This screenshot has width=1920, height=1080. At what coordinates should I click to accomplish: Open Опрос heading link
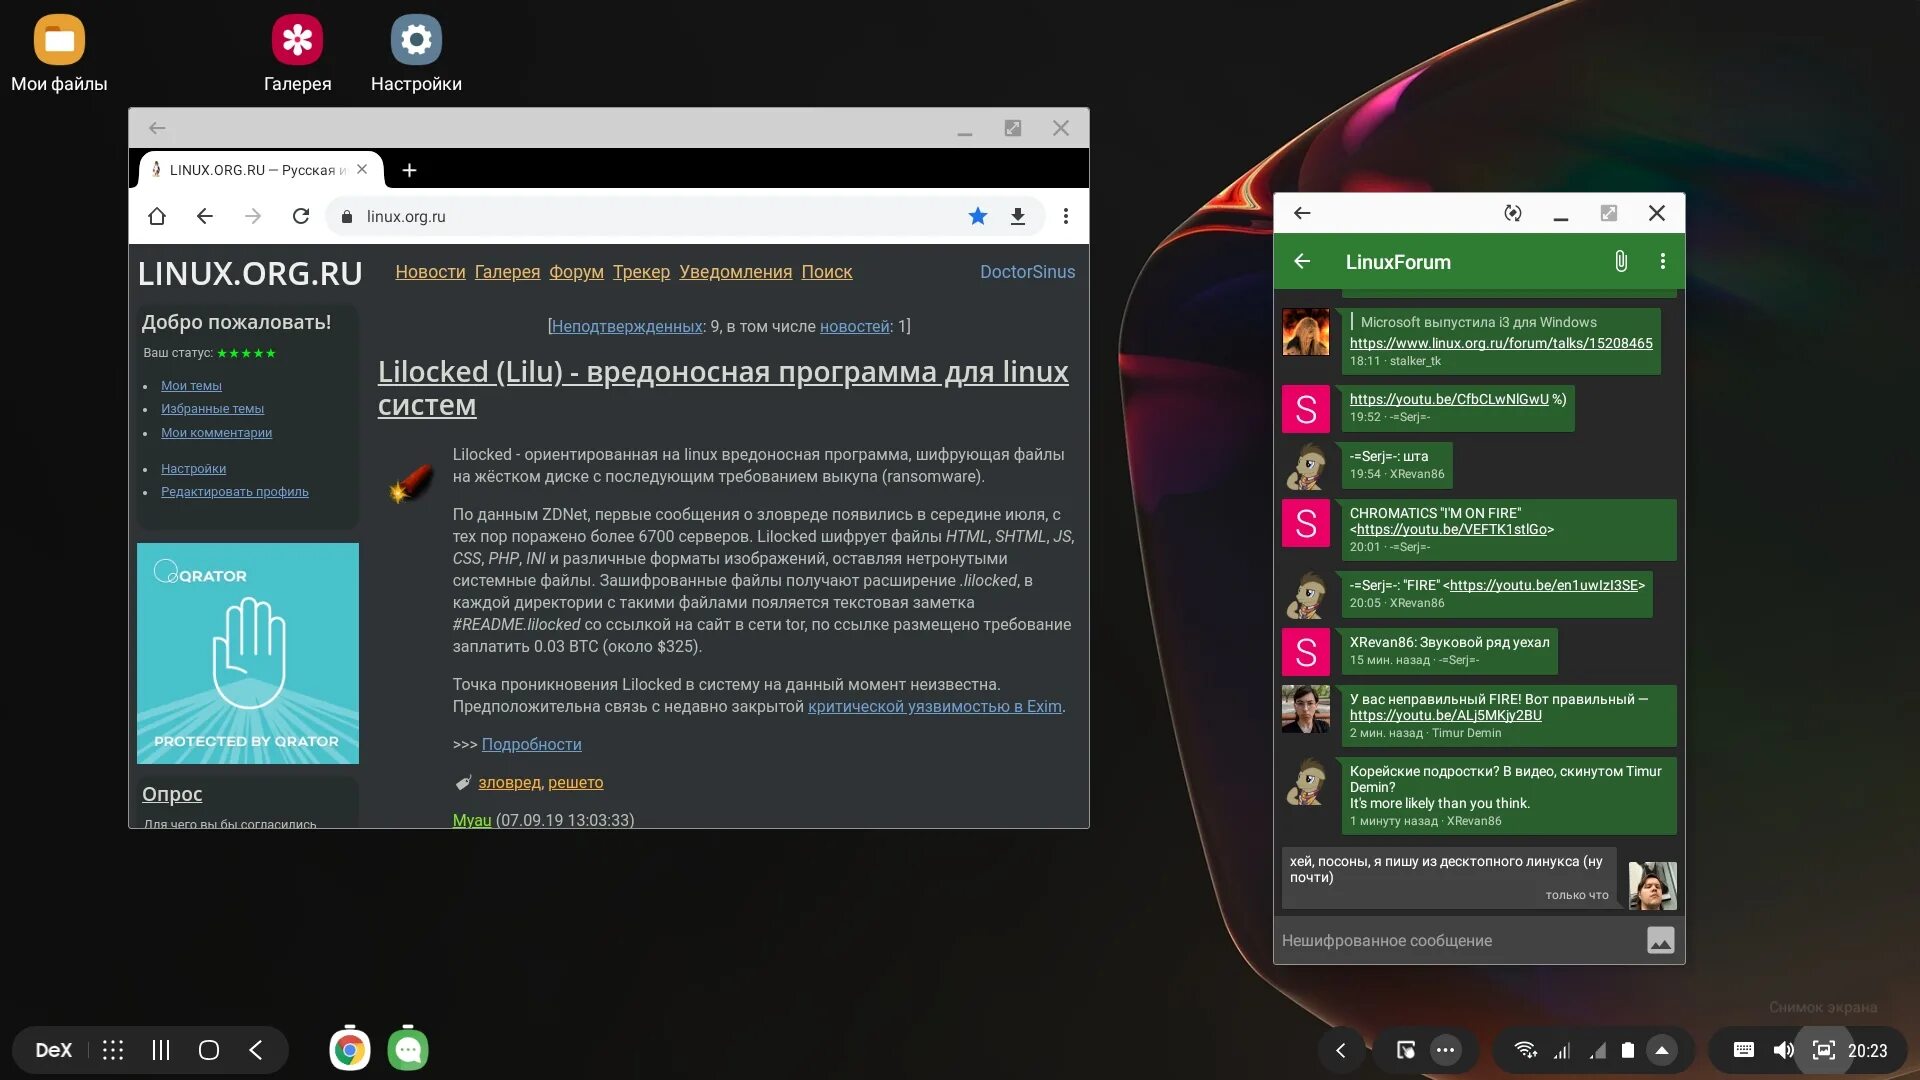point(172,794)
